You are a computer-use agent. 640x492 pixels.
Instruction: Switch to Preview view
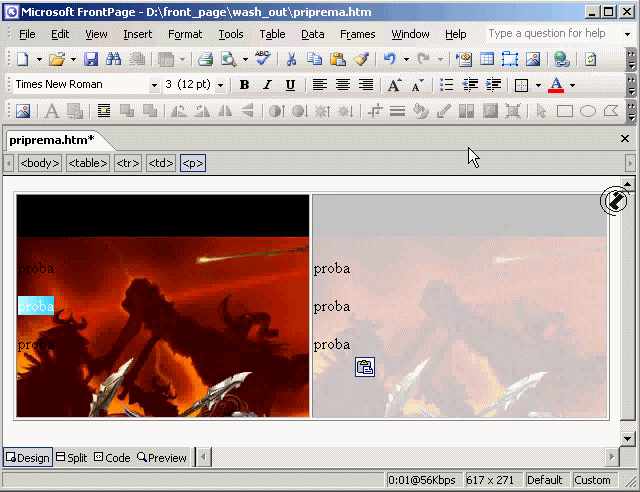pyautogui.click(x=162, y=458)
